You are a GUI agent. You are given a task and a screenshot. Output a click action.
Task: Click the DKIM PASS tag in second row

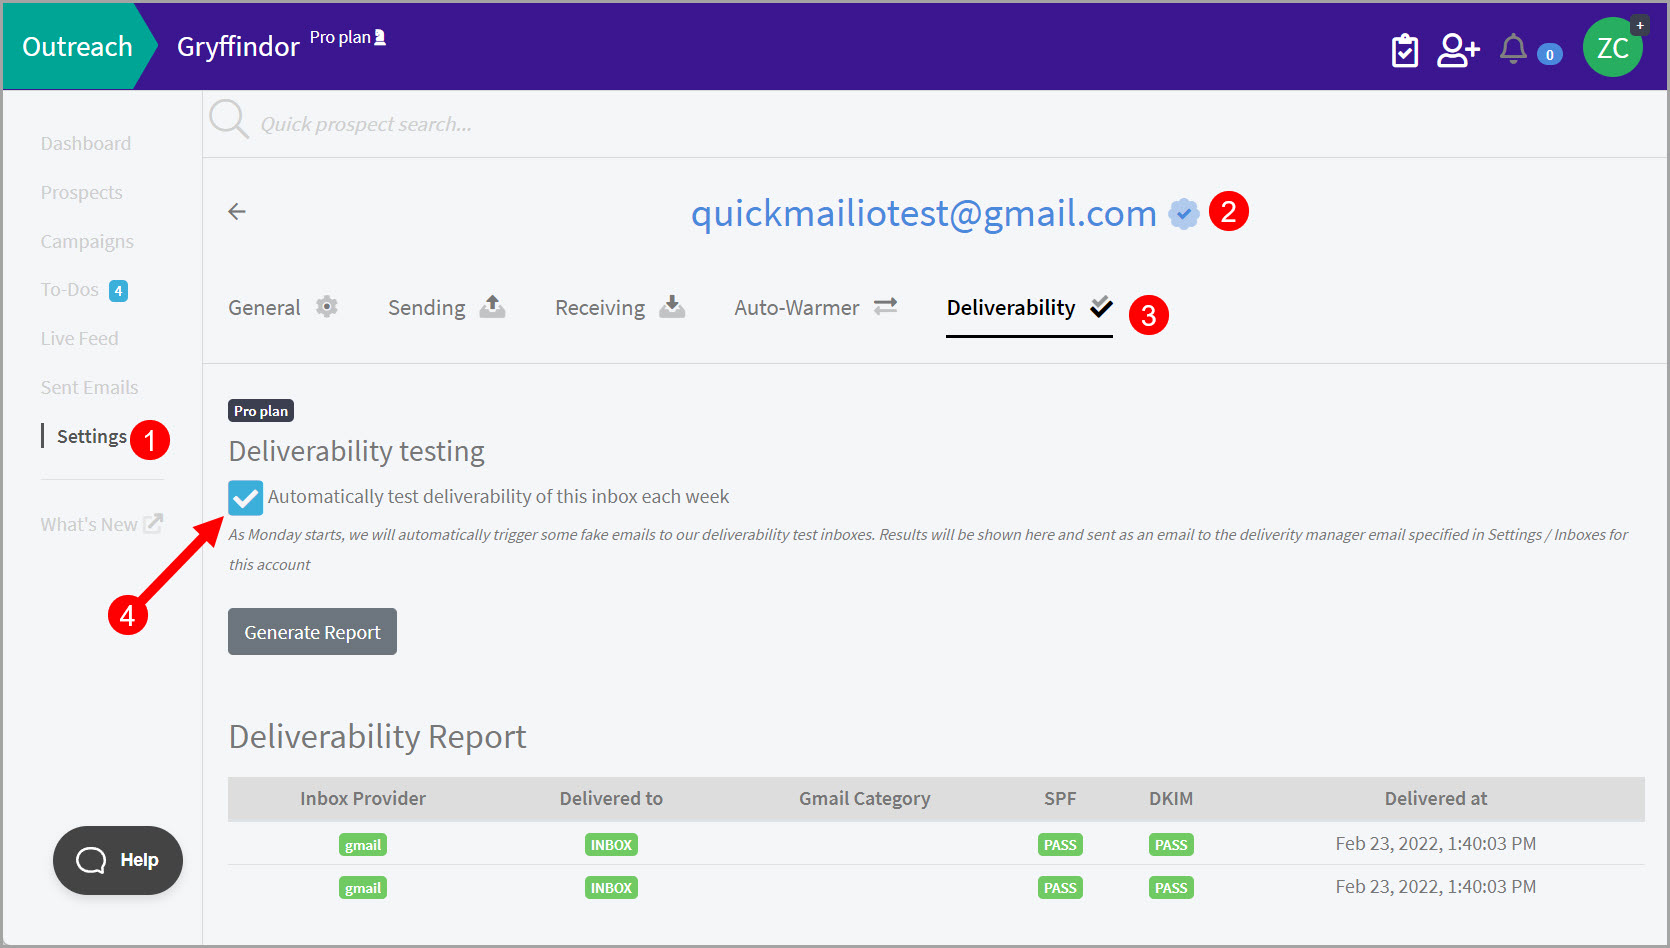point(1171,888)
